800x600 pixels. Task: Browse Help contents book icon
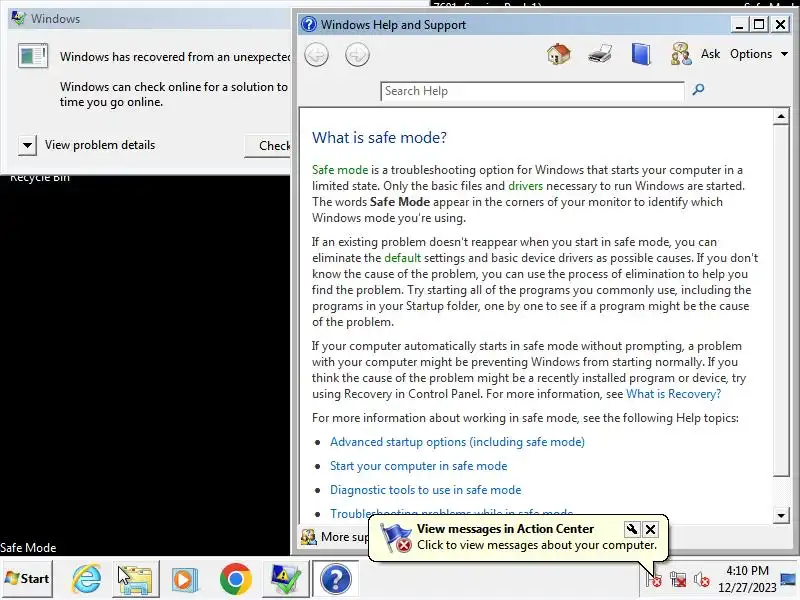click(641, 54)
